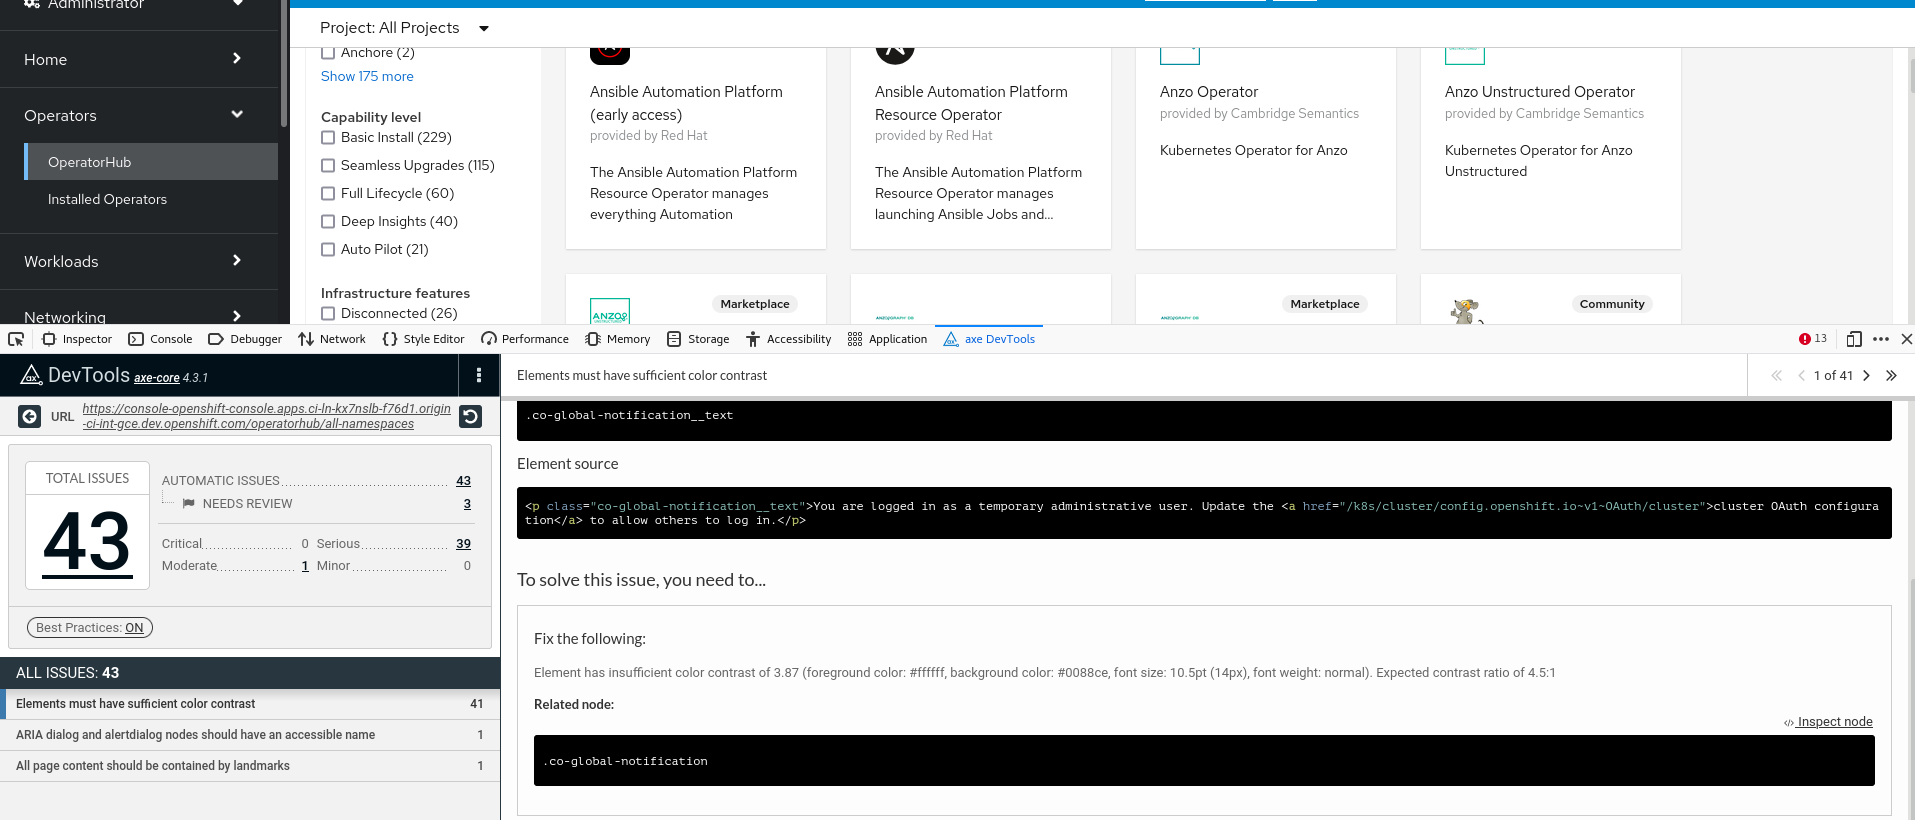Screen dimensions: 1915x820
Task: Open axe DevTools kebab options menu
Action: point(479,375)
